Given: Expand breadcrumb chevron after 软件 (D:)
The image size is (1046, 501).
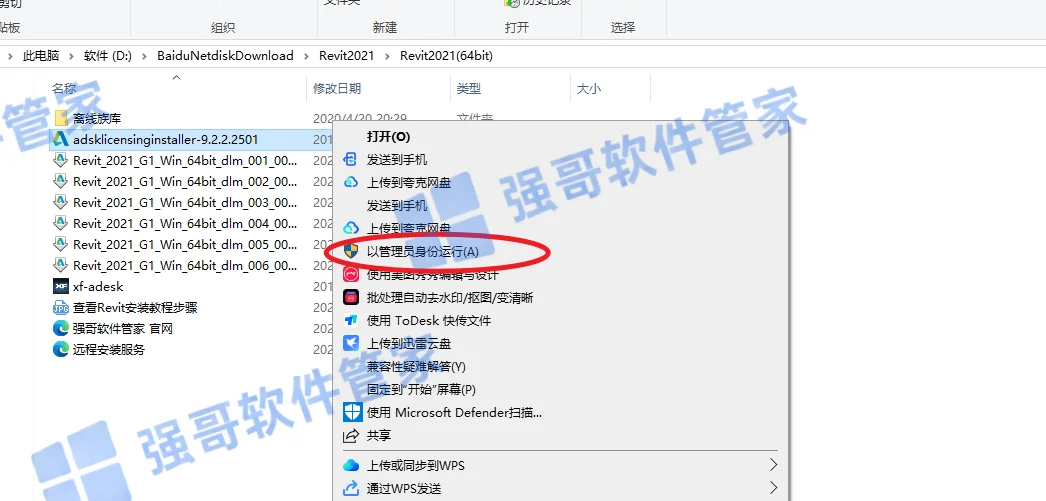Looking at the screenshot, I should pyautogui.click(x=144, y=56).
